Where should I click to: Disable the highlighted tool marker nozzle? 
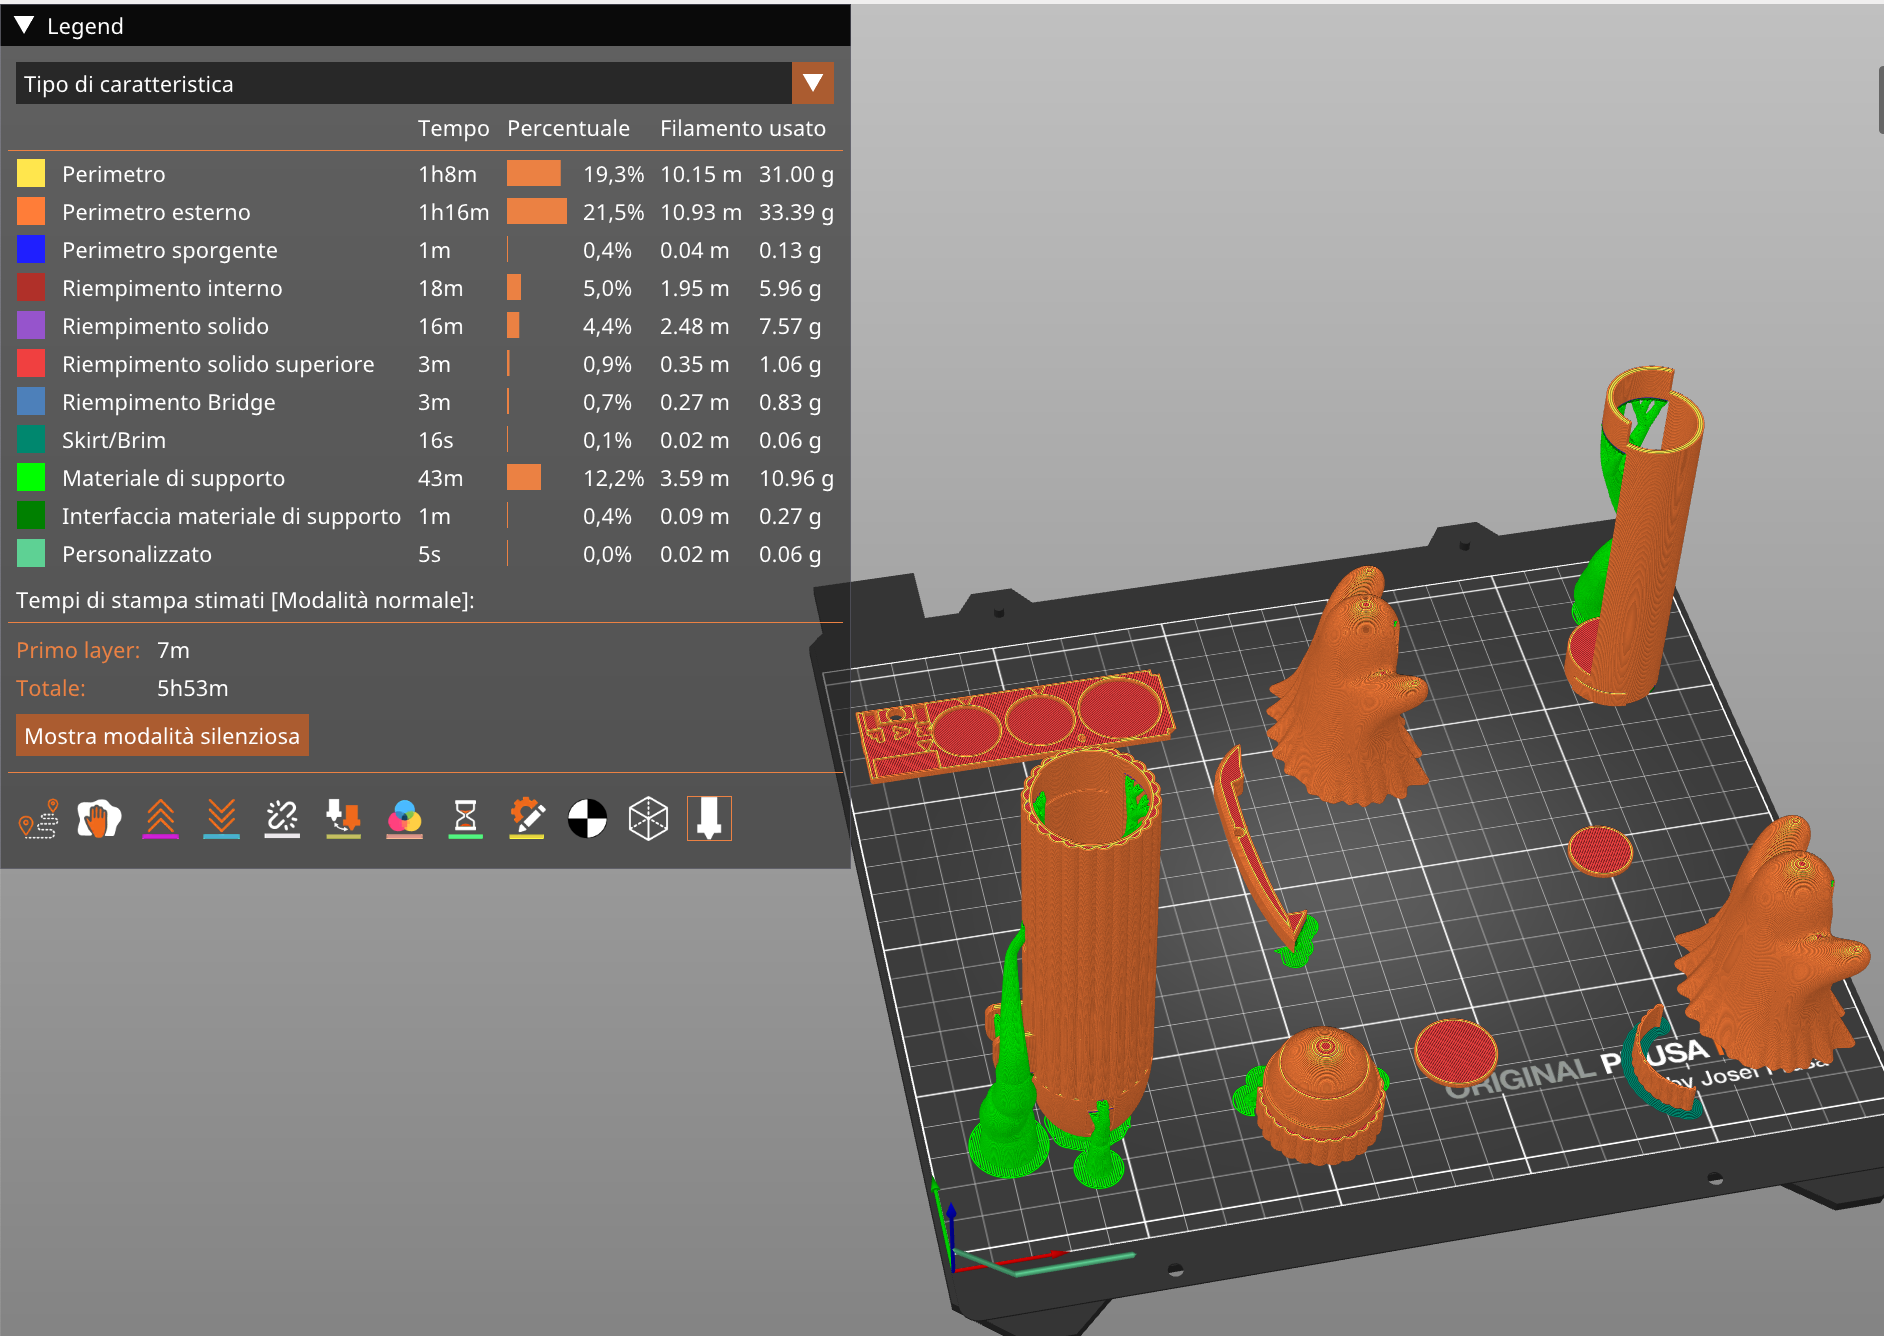(x=709, y=819)
